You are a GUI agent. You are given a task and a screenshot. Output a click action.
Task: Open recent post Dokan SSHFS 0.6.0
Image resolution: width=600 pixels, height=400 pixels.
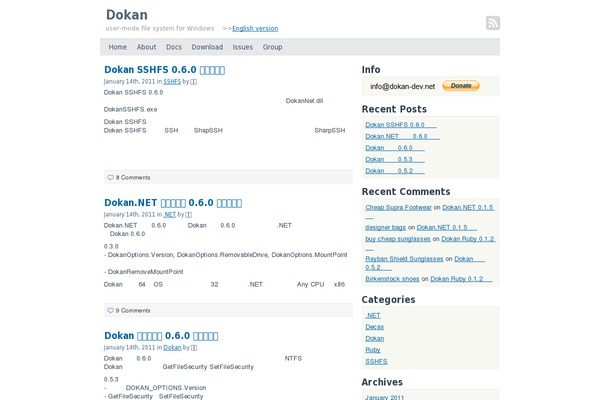(401, 125)
